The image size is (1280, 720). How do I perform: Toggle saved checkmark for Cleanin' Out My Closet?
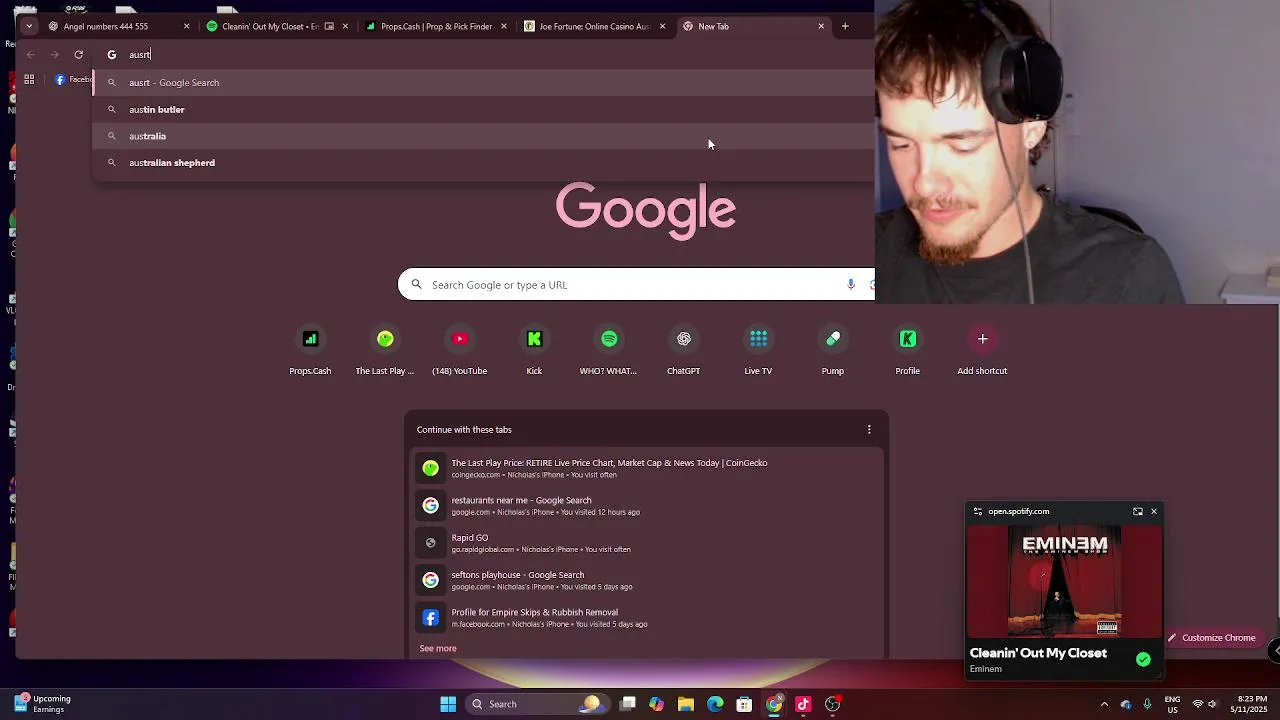tap(1143, 659)
